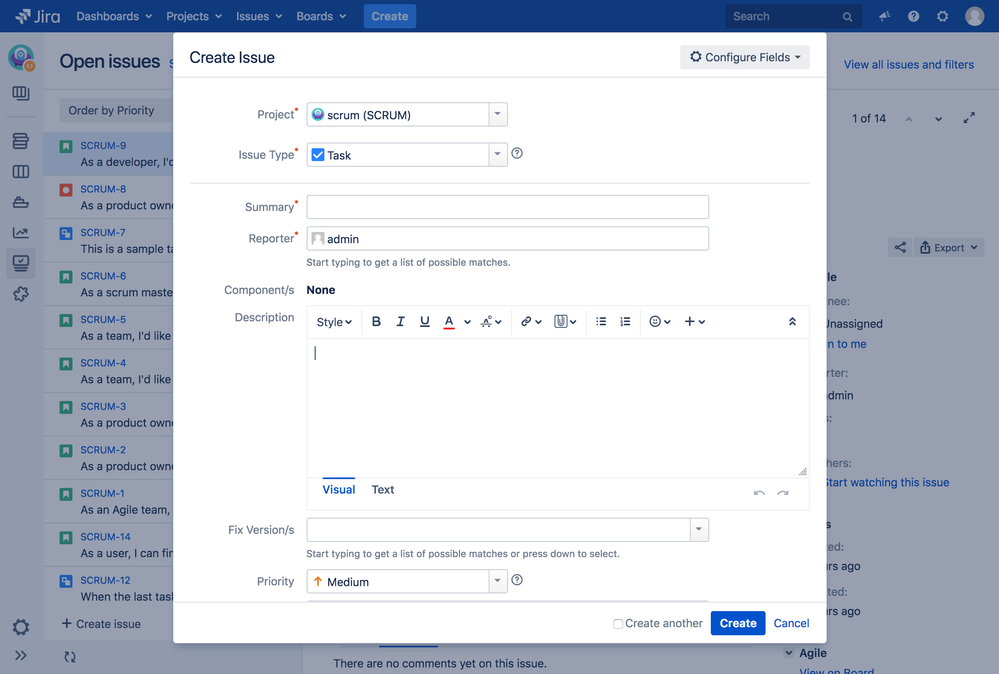999x674 pixels.
Task: Open help for Priority field
Action: tap(517, 580)
